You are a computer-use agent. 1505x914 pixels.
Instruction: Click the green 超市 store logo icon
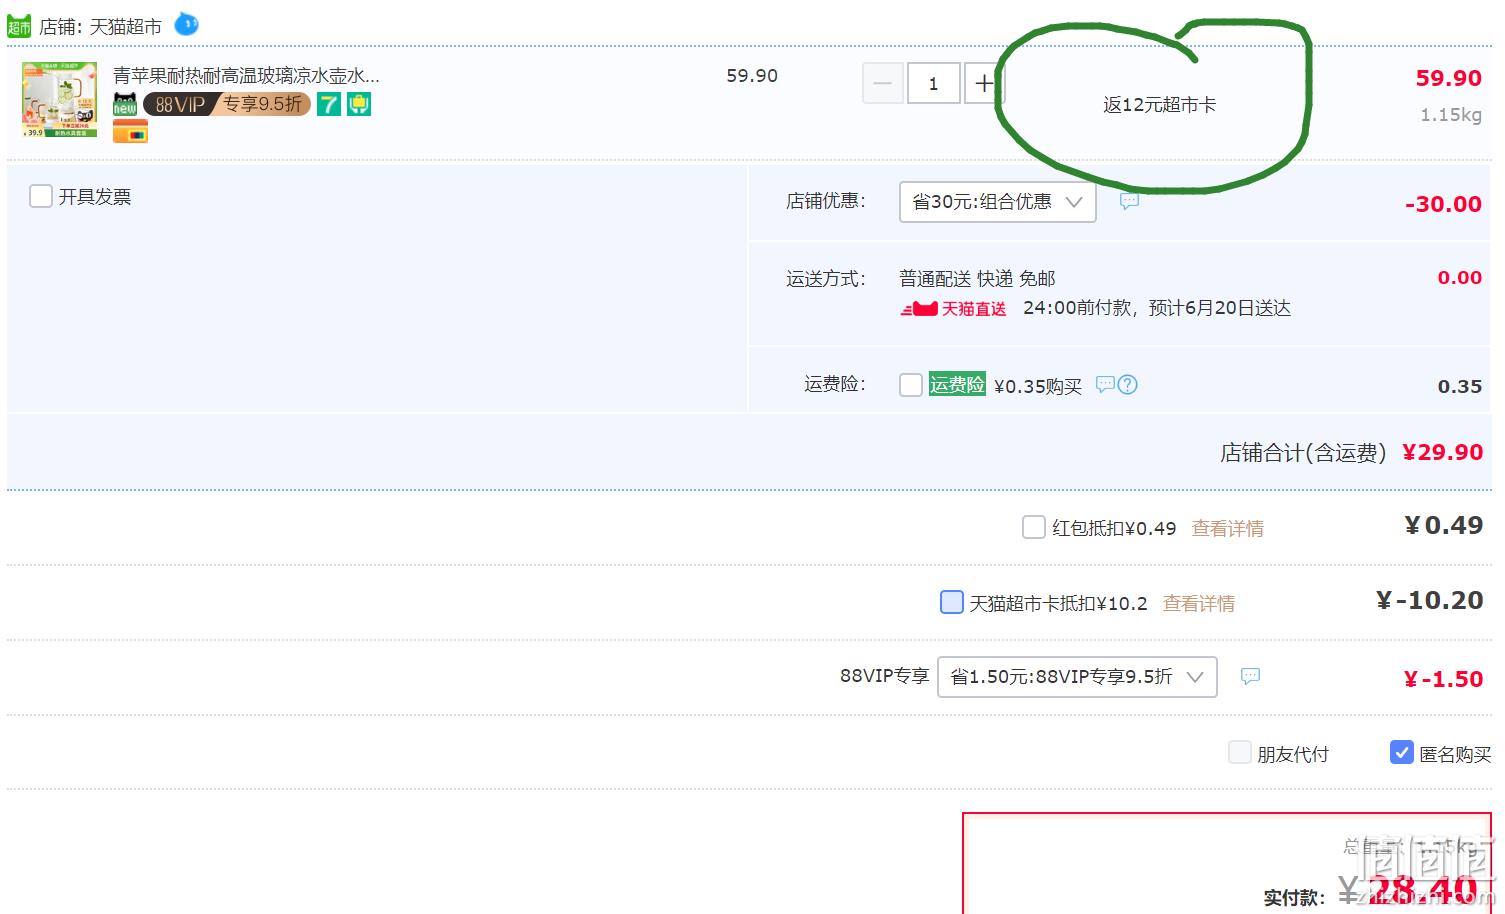pyautogui.click(x=19, y=27)
